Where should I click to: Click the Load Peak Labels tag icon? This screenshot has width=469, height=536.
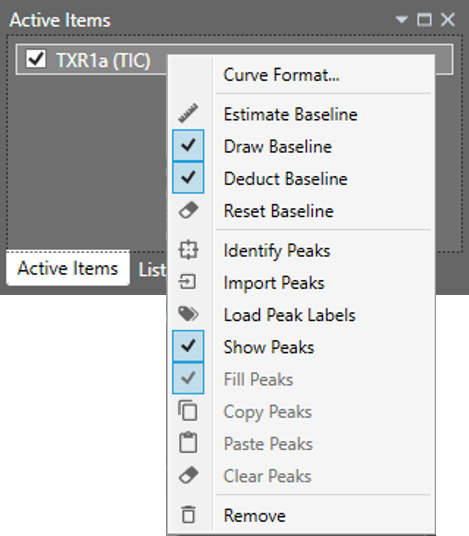pos(188,314)
